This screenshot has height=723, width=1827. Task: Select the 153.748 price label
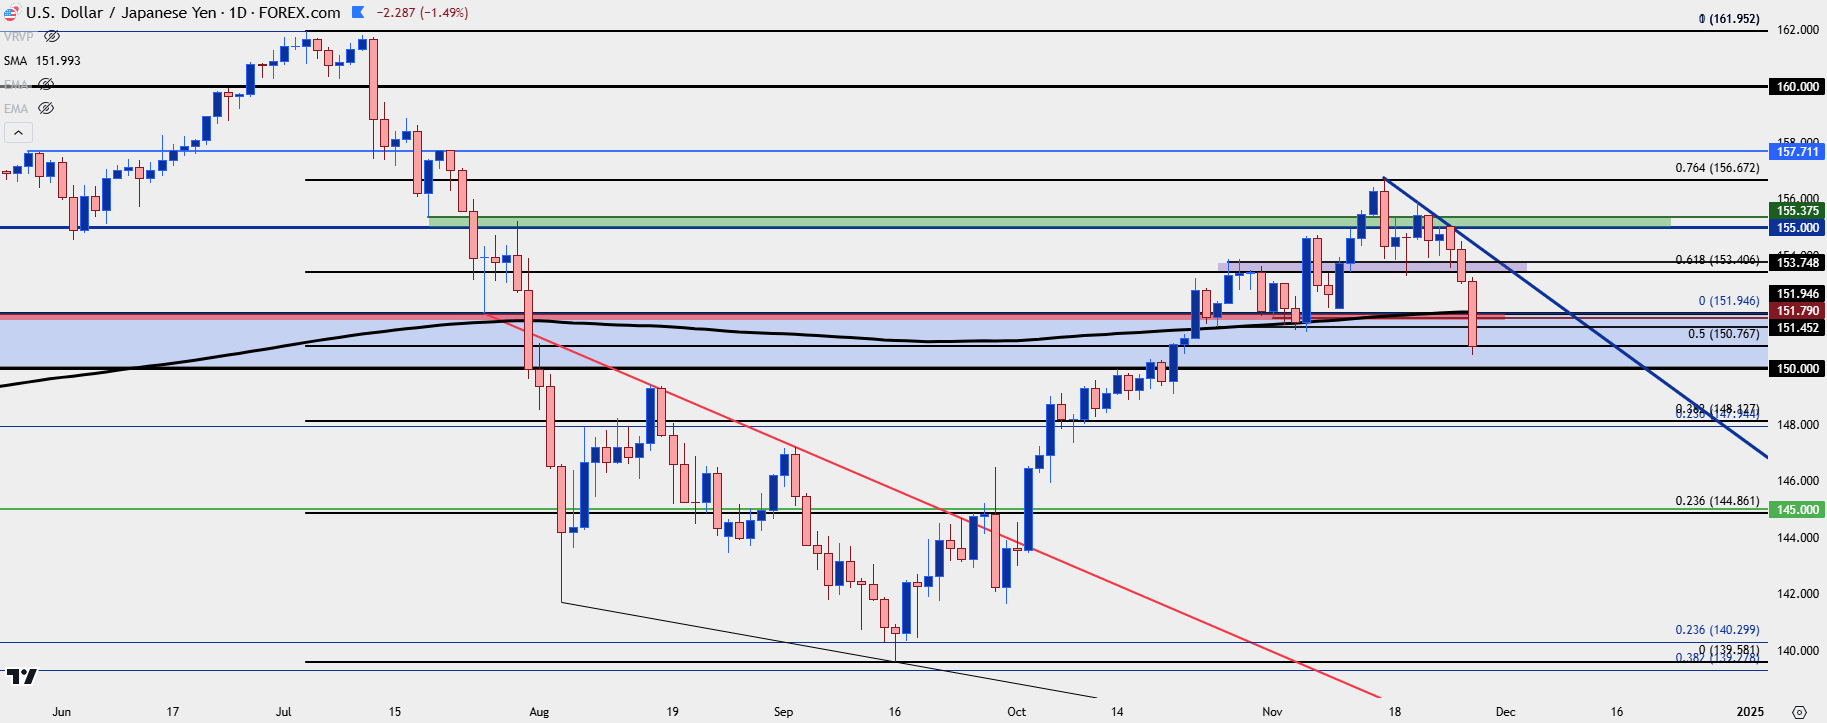[x=1797, y=263]
